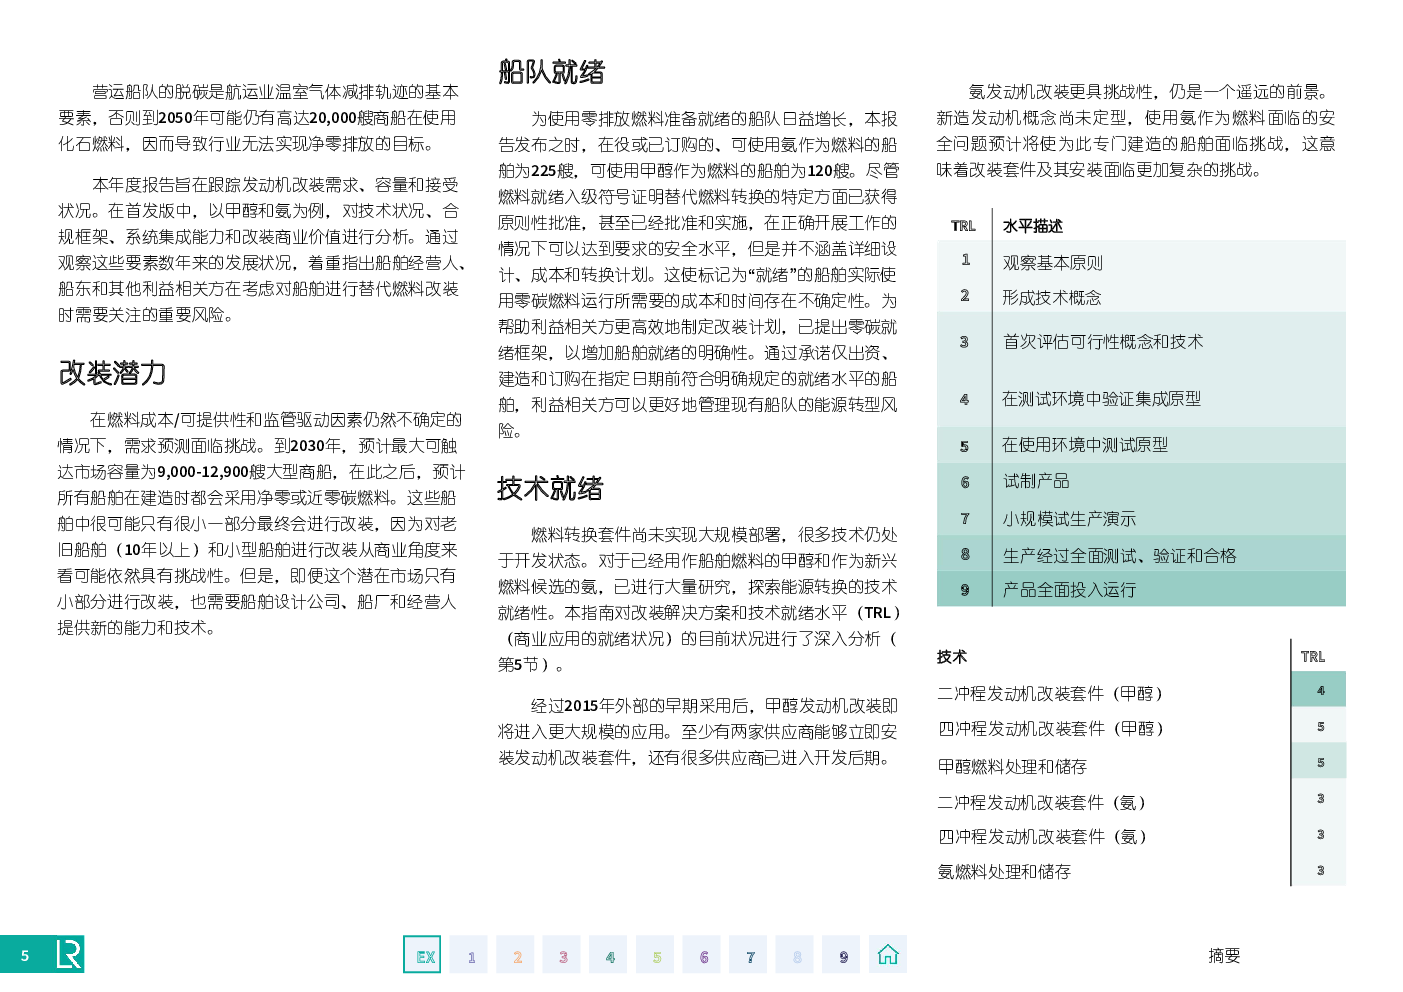This screenshot has height=992, width=1403.
Task: Click the 摘要 footer label
Action: point(1224,956)
